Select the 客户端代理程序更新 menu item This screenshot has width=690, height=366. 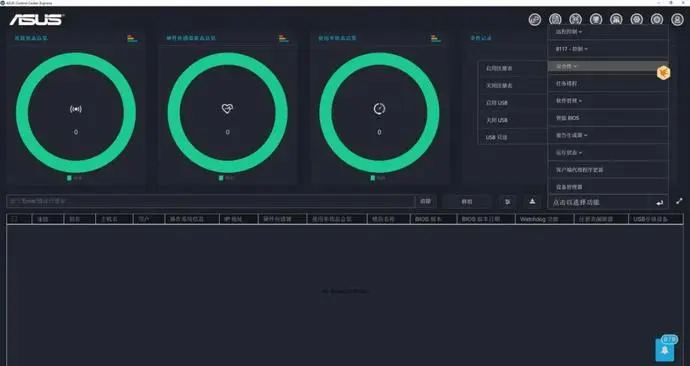[x=608, y=169]
